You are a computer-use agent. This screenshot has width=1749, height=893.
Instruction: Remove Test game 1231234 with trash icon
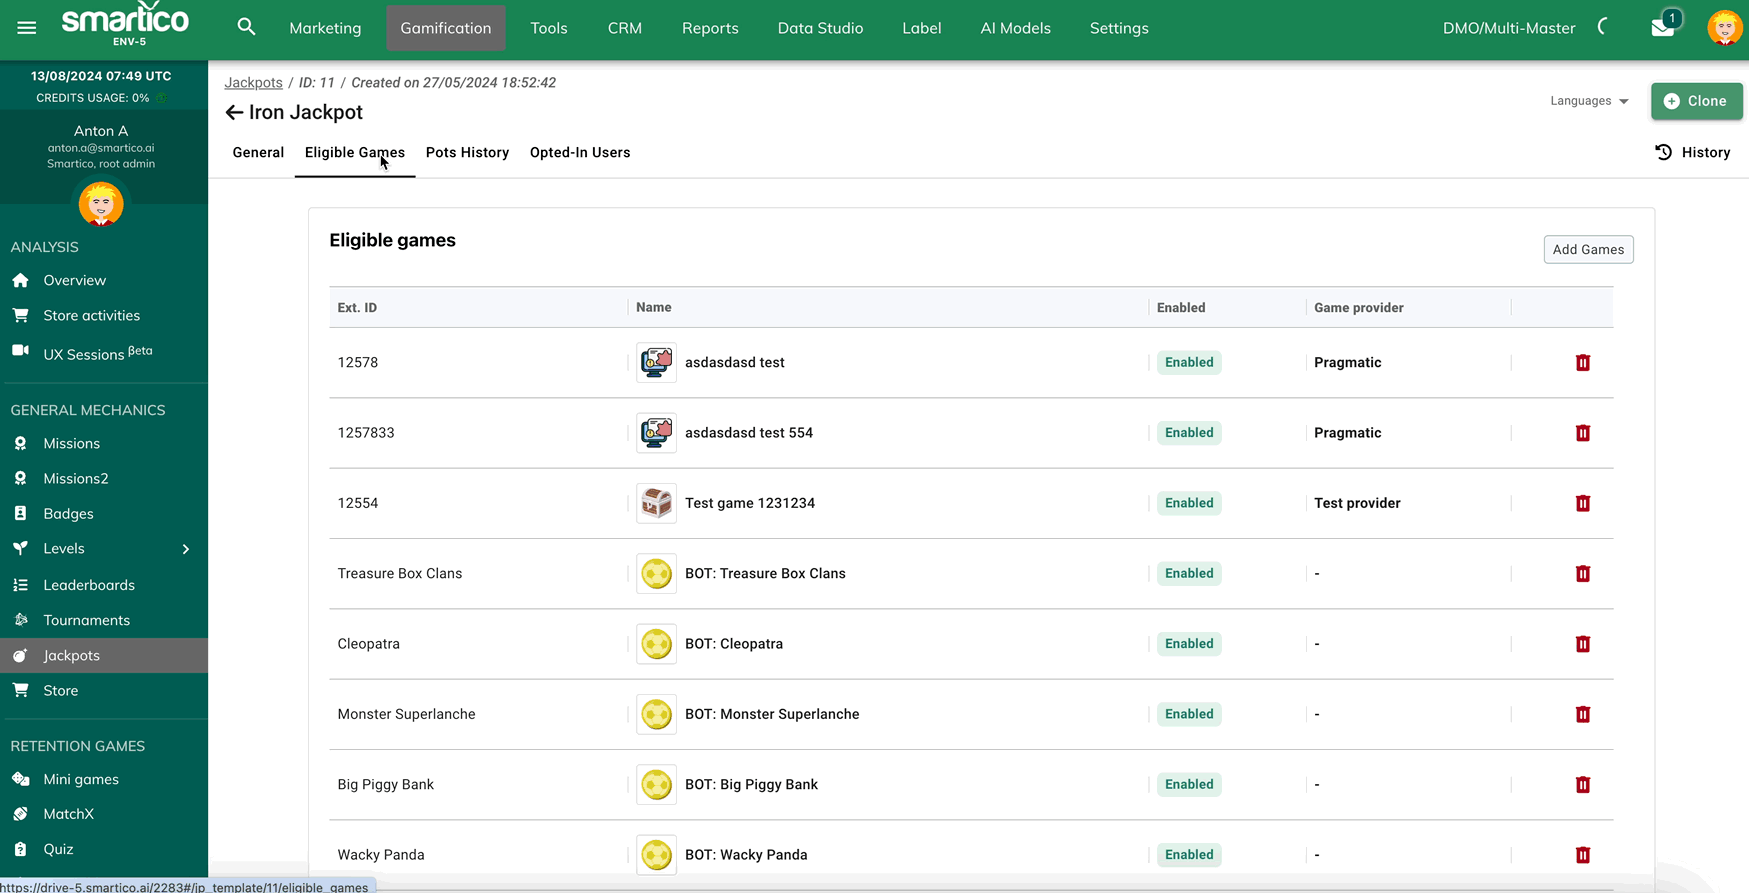(x=1582, y=503)
